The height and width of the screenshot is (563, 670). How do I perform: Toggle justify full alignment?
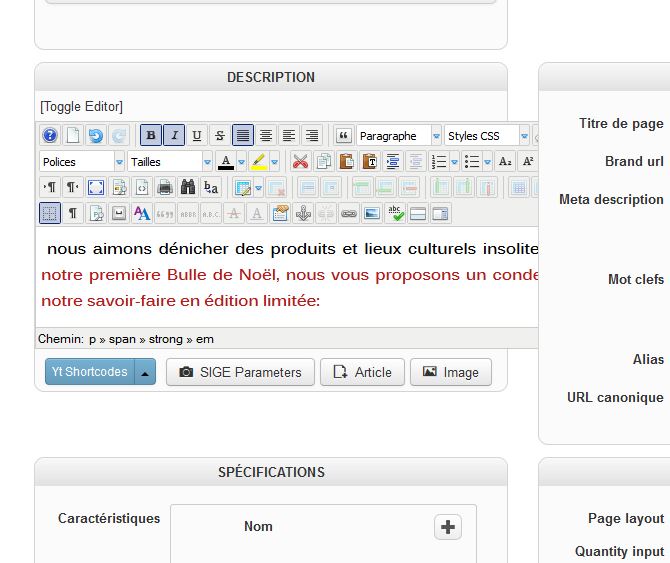[243, 135]
